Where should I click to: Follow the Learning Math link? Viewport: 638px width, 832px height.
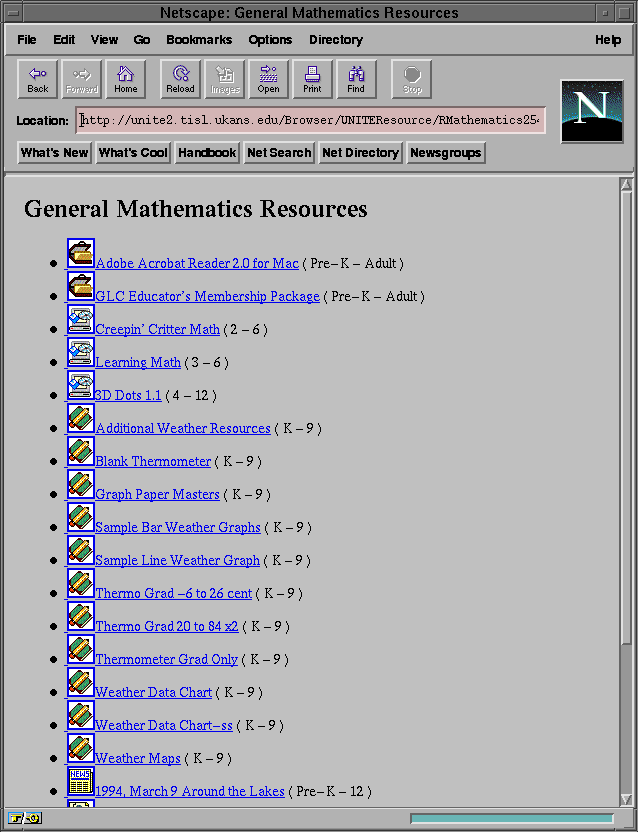[x=138, y=362]
